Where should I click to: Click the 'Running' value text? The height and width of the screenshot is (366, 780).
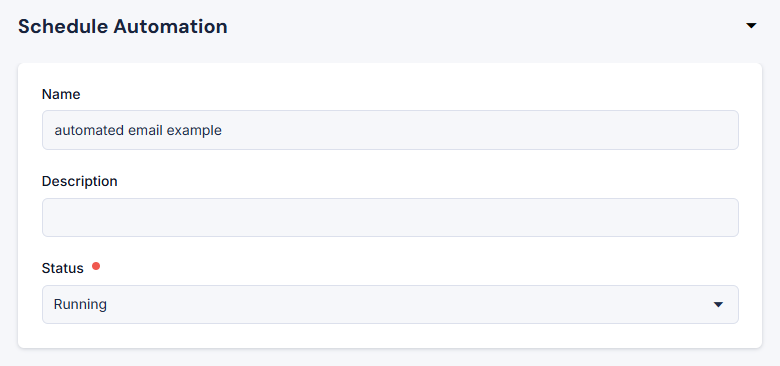click(x=80, y=304)
